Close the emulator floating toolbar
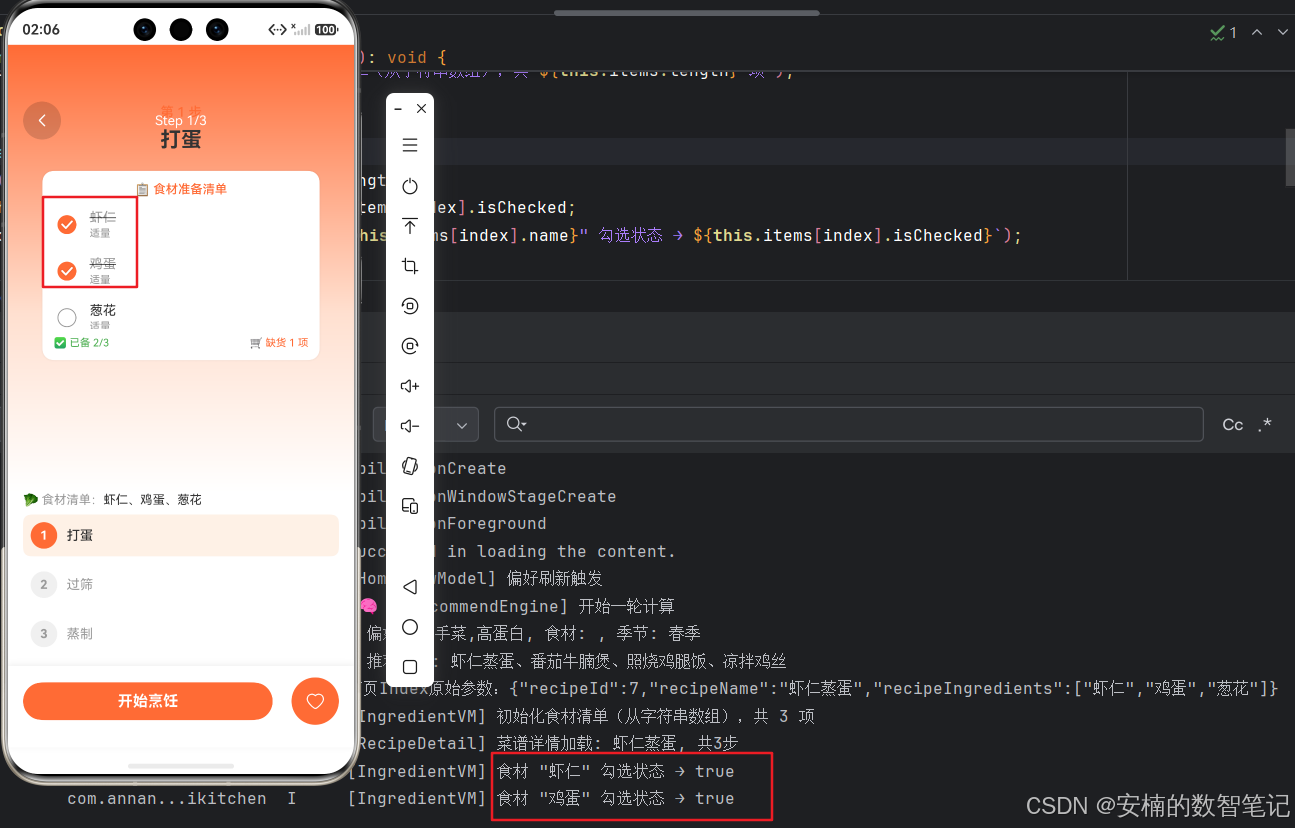 point(422,108)
